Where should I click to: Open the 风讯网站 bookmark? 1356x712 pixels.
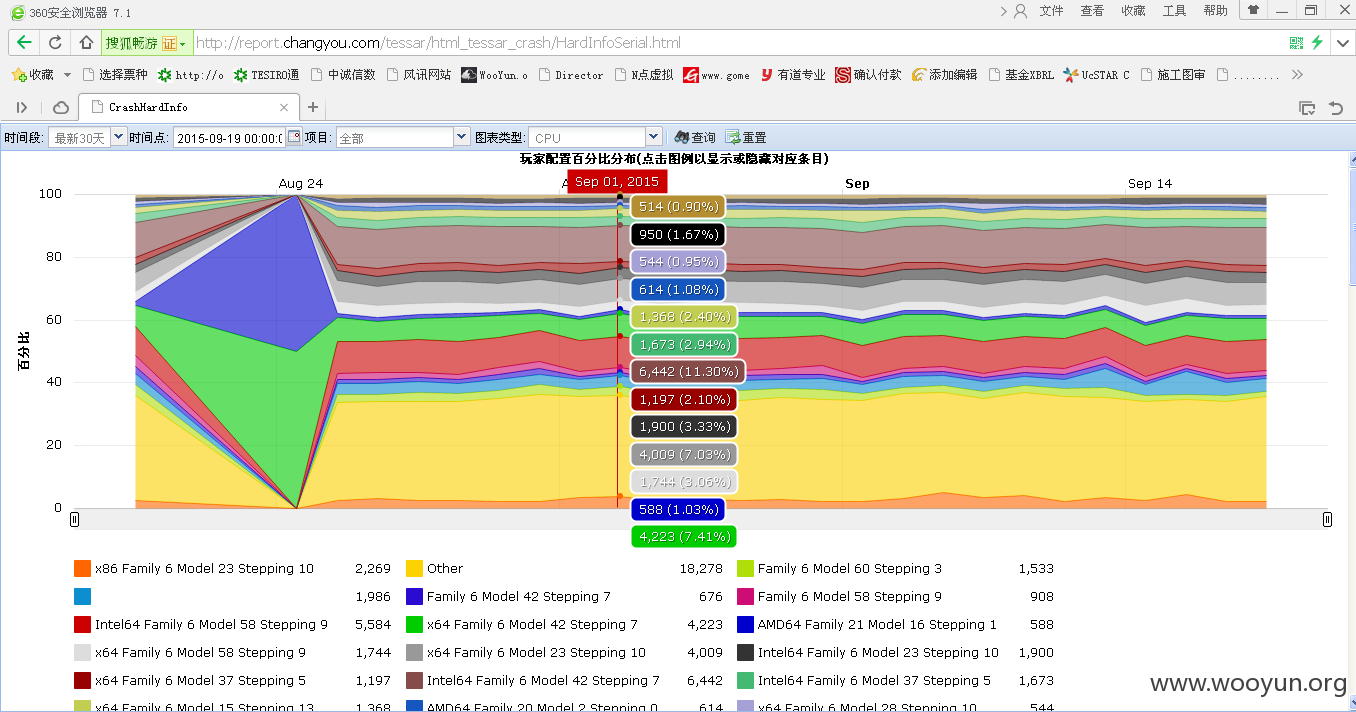pyautogui.click(x=419, y=75)
